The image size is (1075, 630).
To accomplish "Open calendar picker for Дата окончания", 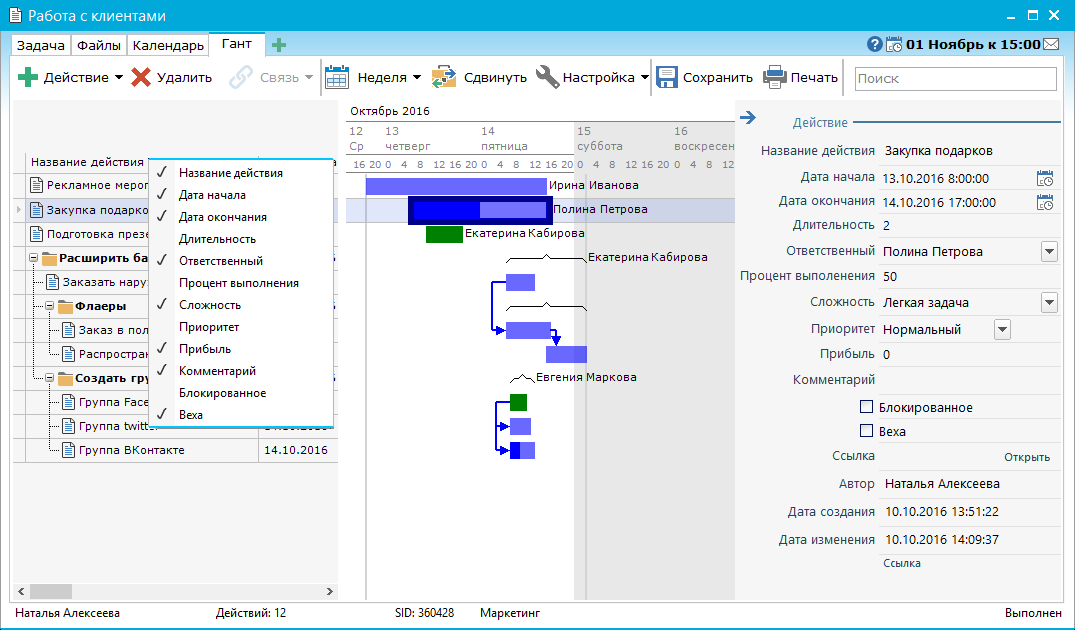I will [1044, 202].
